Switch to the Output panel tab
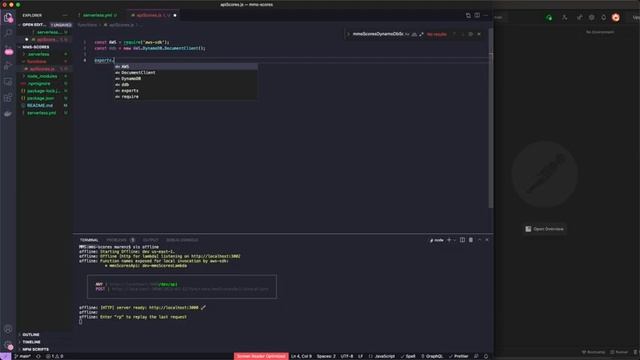 point(150,240)
